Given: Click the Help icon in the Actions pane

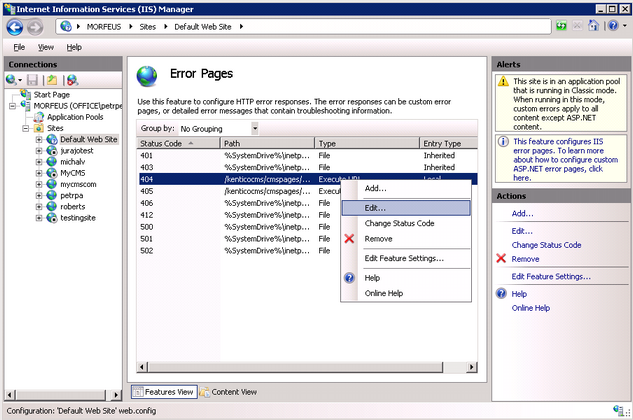Looking at the screenshot, I should (x=501, y=293).
